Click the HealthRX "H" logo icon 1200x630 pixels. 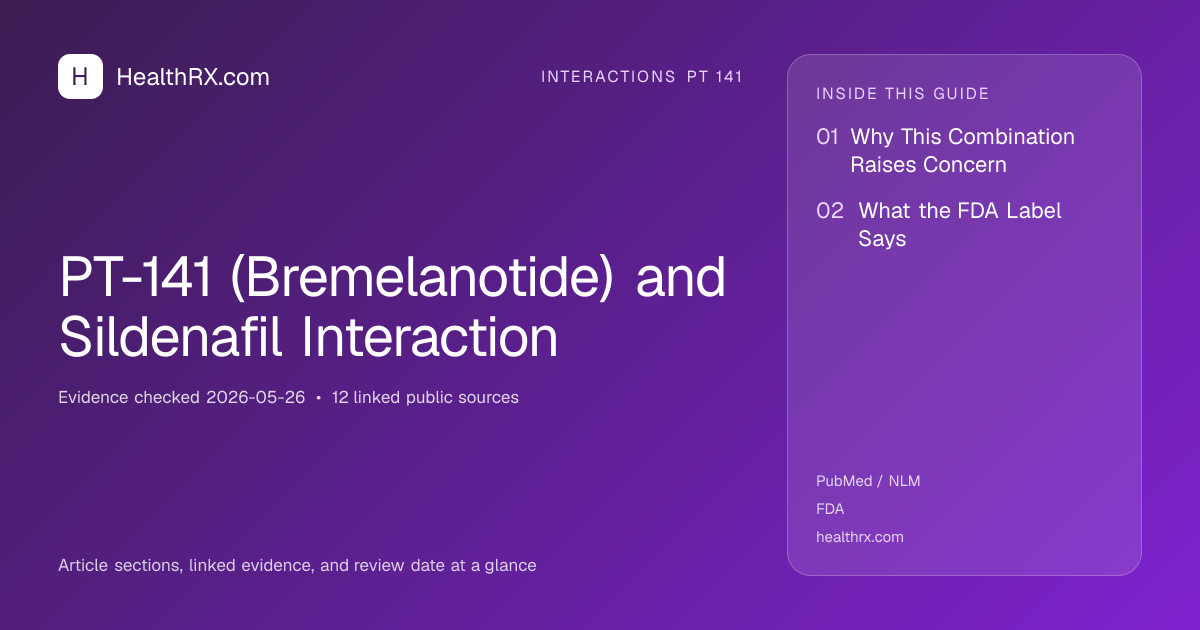point(80,77)
